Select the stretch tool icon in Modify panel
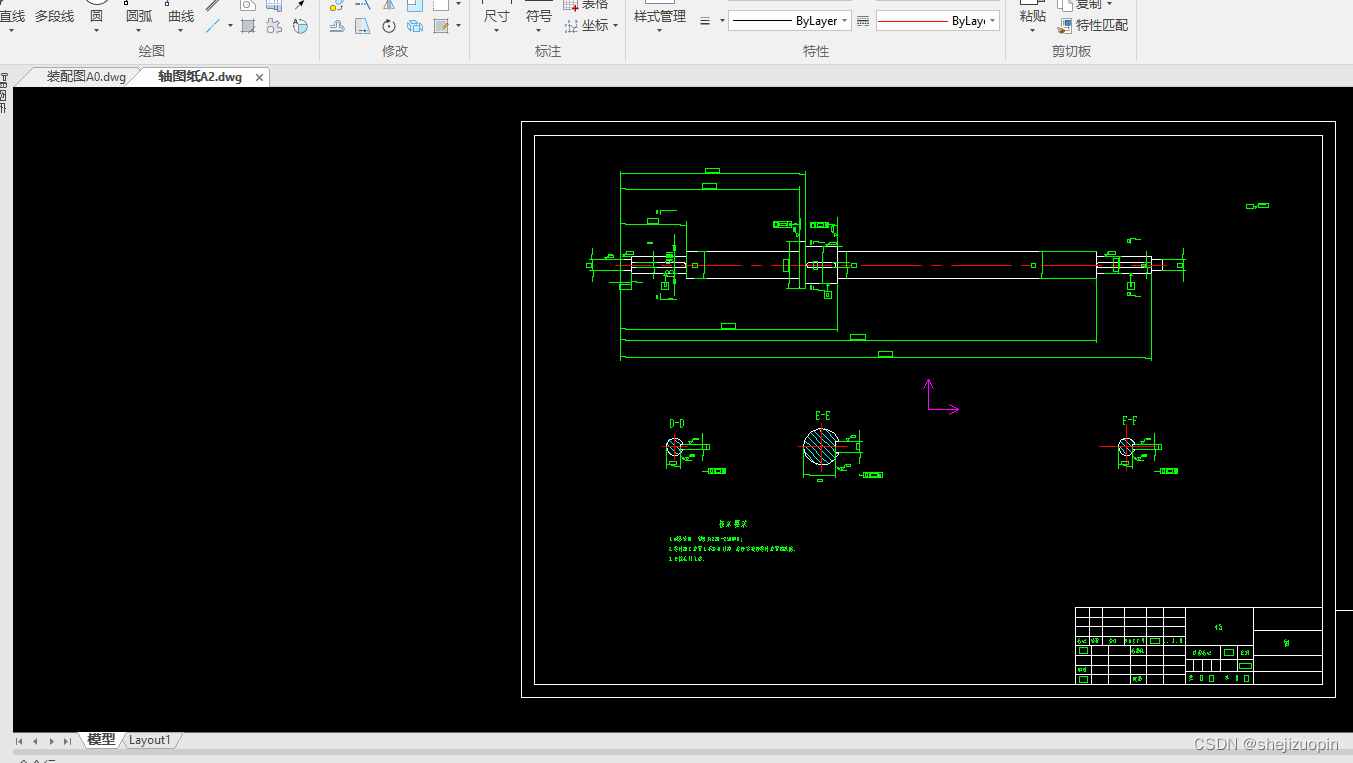The height and width of the screenshot is (763, 1353). pos(363,26)
